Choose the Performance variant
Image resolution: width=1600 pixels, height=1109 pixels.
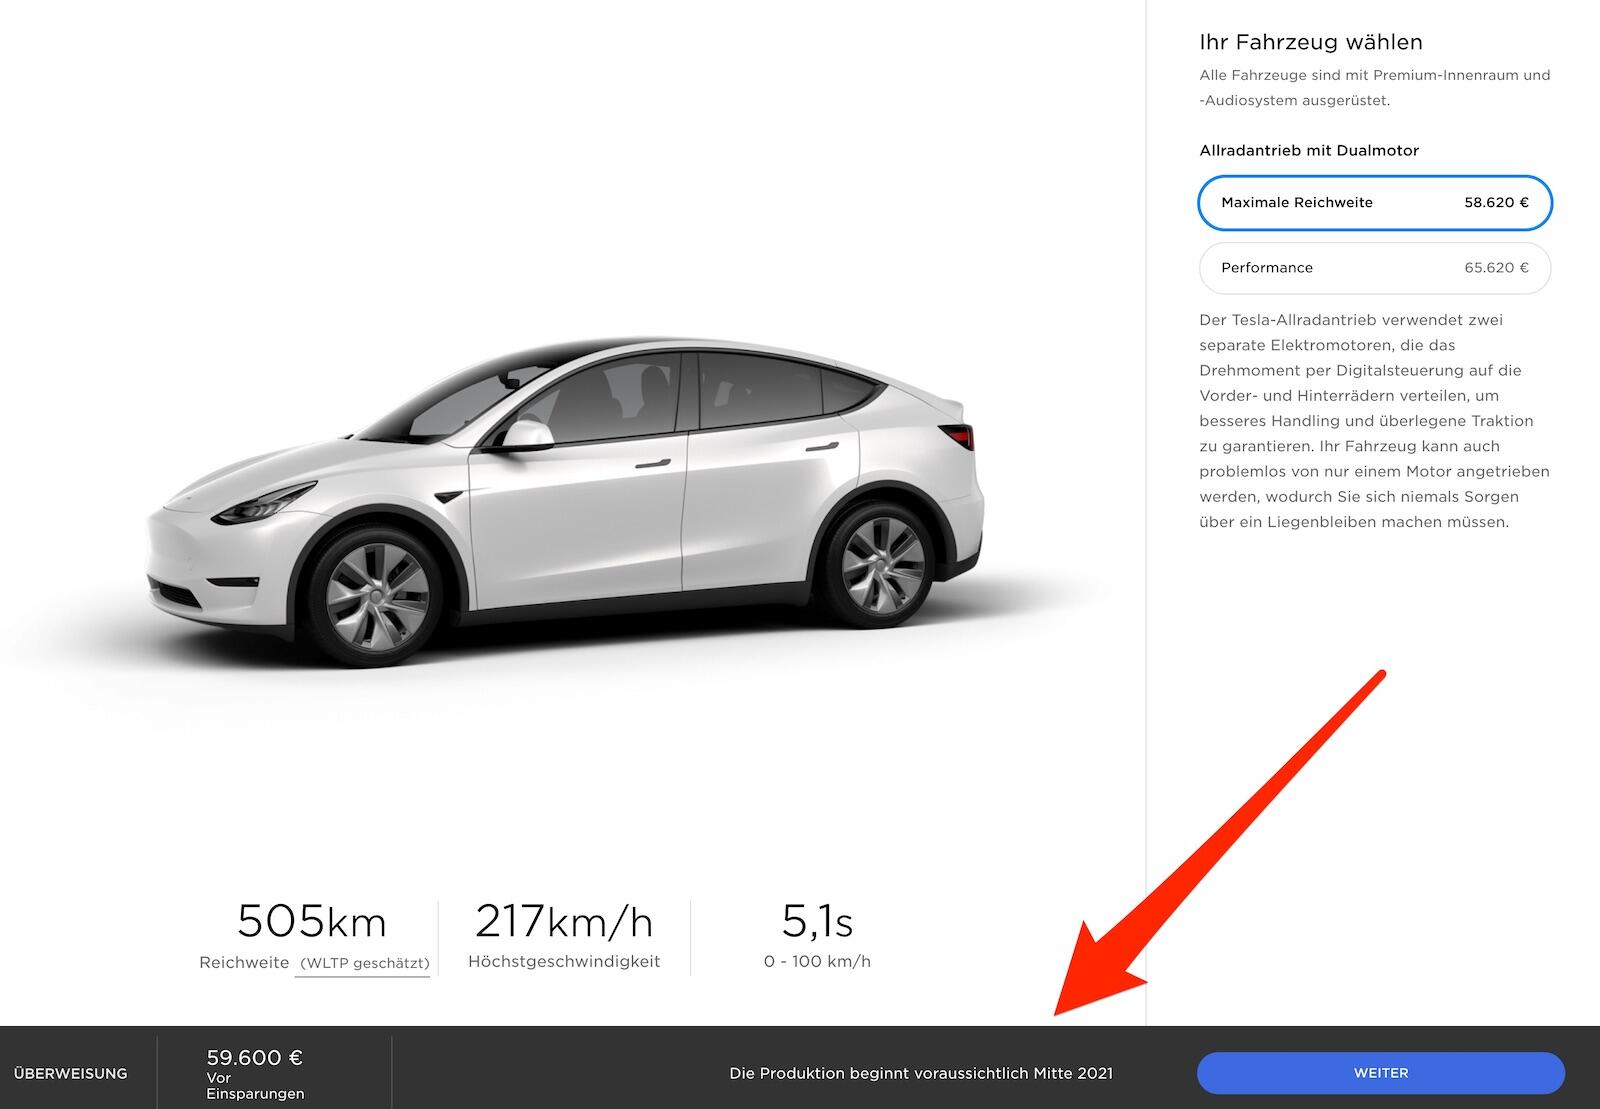[1375, 268]
